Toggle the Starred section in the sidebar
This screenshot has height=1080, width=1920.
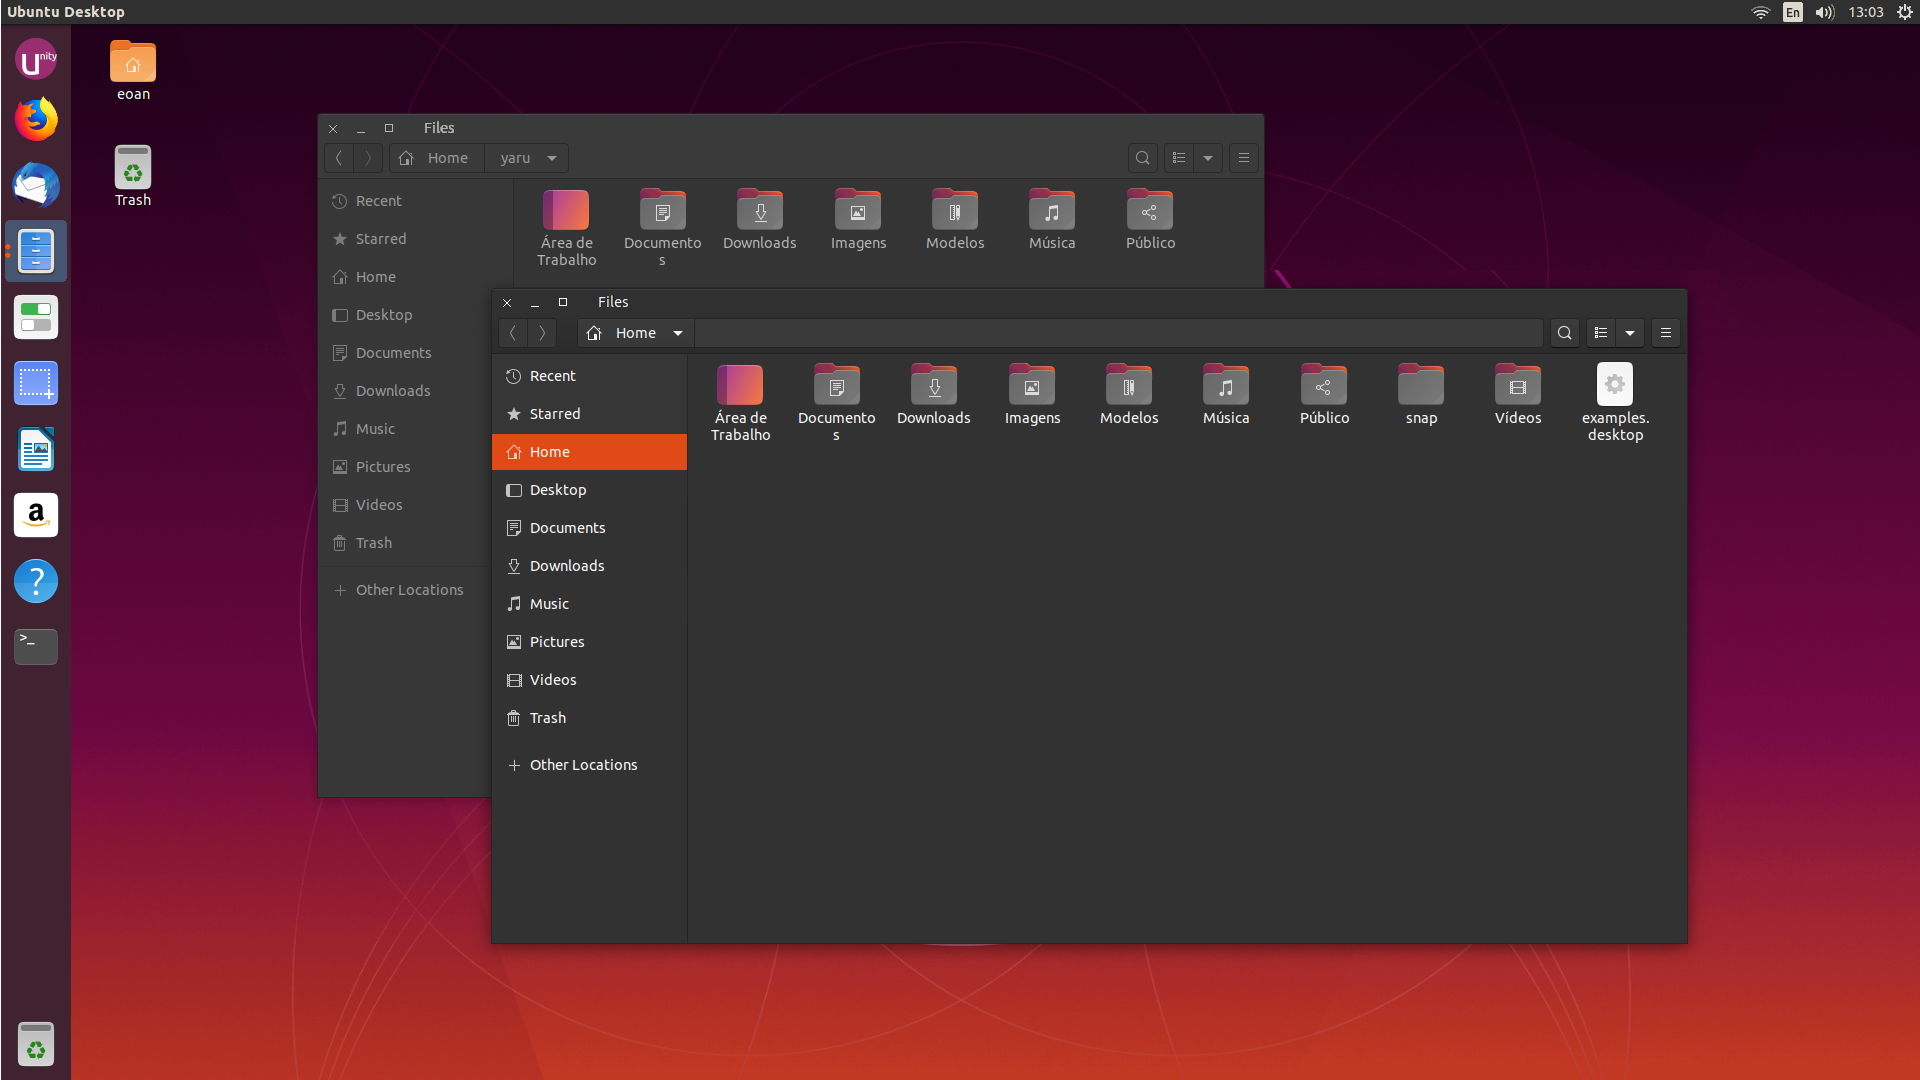point(555,413)
